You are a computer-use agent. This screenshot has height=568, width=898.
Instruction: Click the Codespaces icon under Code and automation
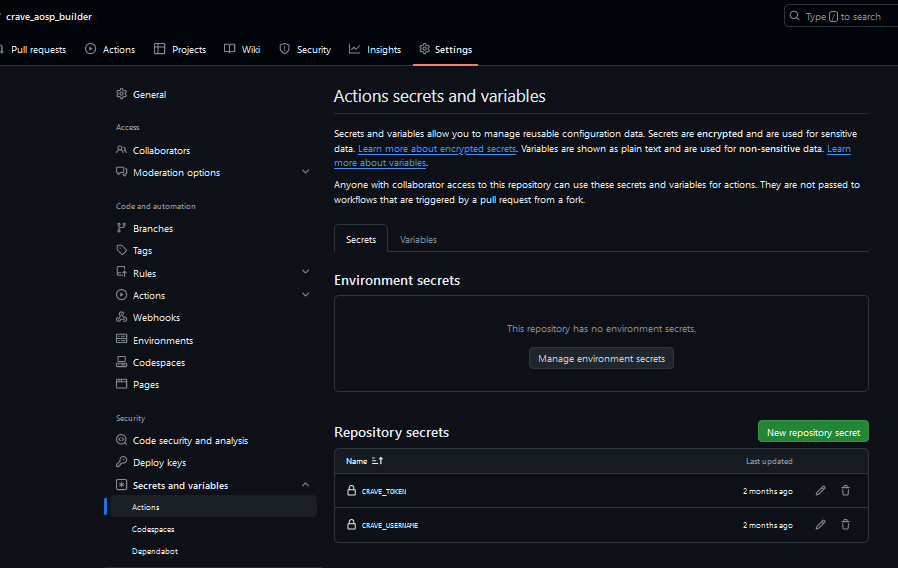click(121, 362)
